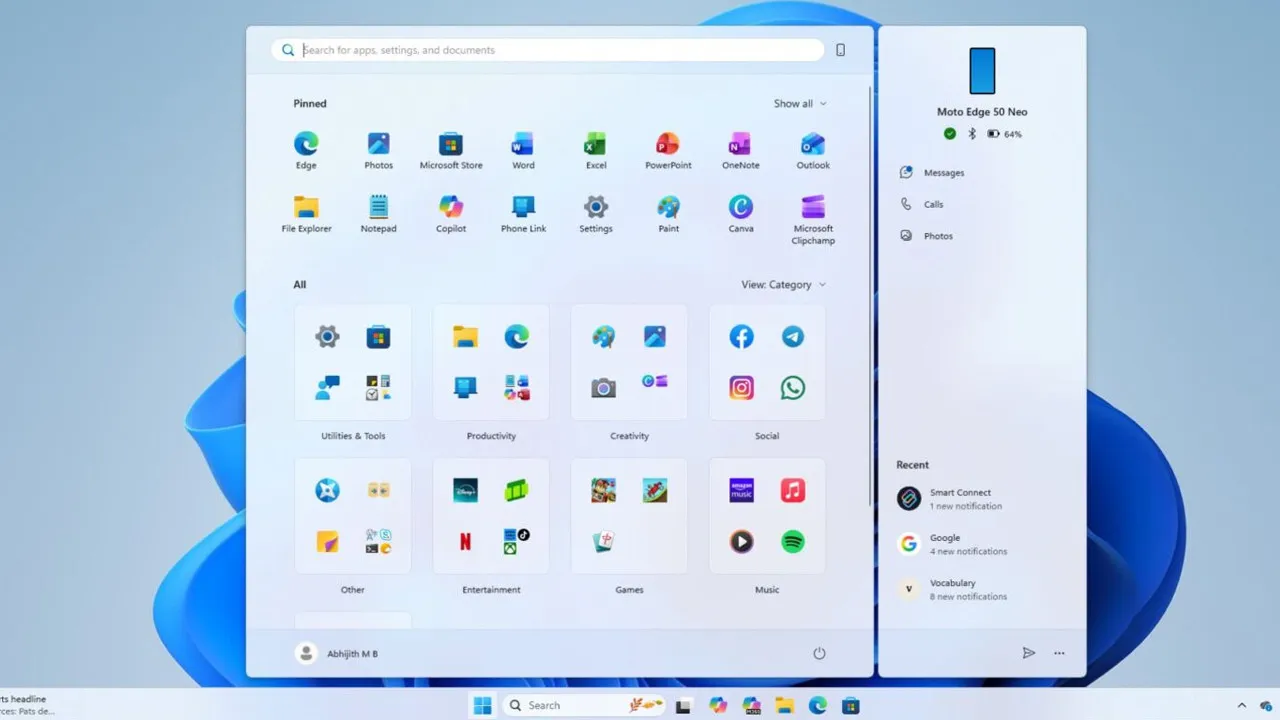The image size is (1280, 720).
Task: Switch to Calls in the phone sidebar
Action: [933, 204]
